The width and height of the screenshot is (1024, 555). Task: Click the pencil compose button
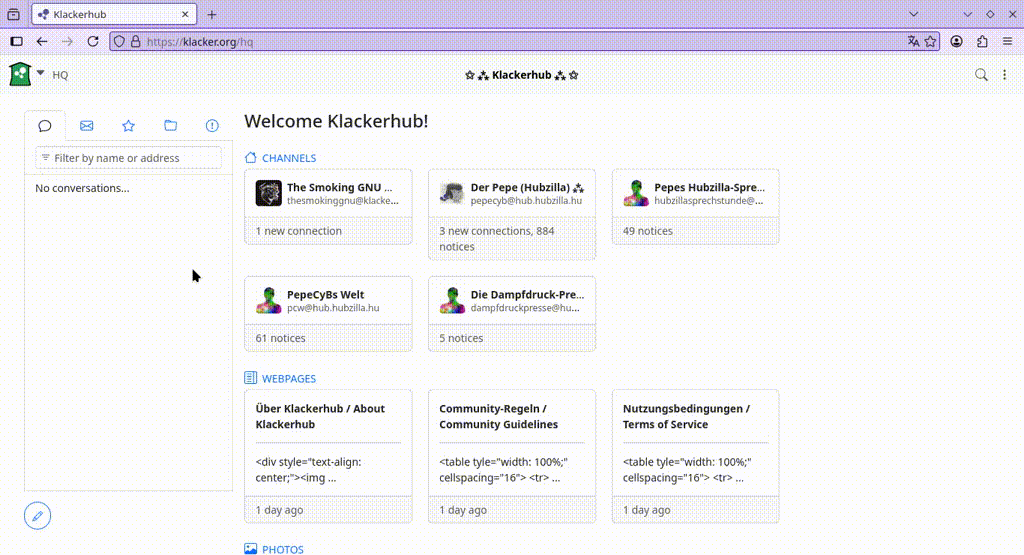click(38, 516)
